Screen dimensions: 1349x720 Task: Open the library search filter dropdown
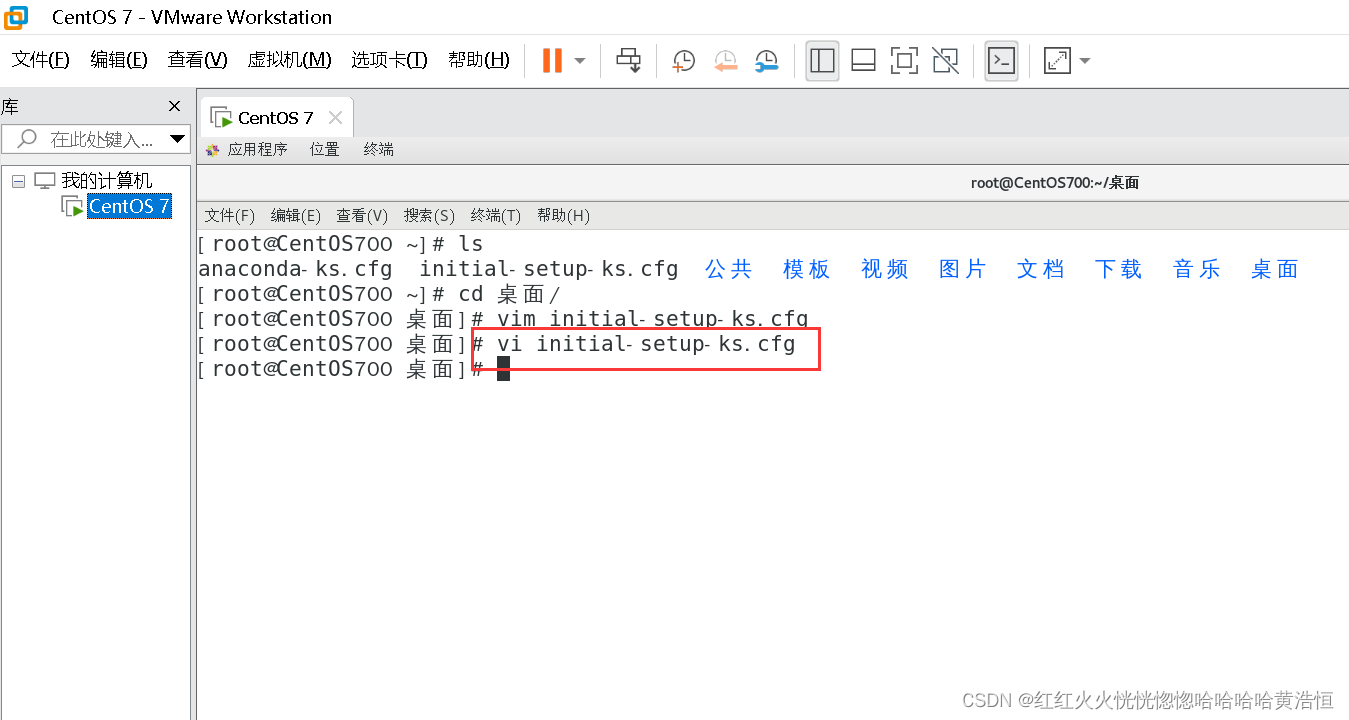177,139
